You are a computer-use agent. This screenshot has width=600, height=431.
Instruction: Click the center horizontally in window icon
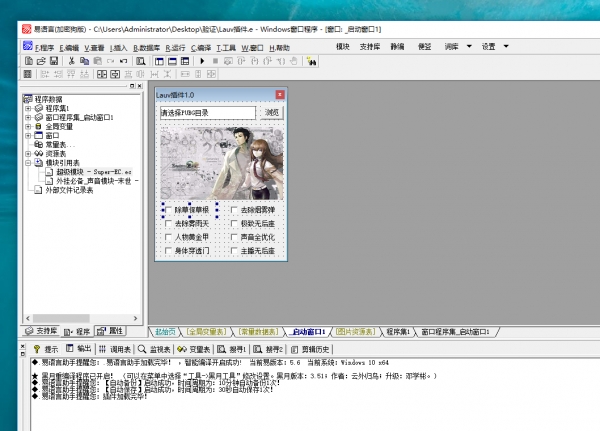(x=102, y=74)
